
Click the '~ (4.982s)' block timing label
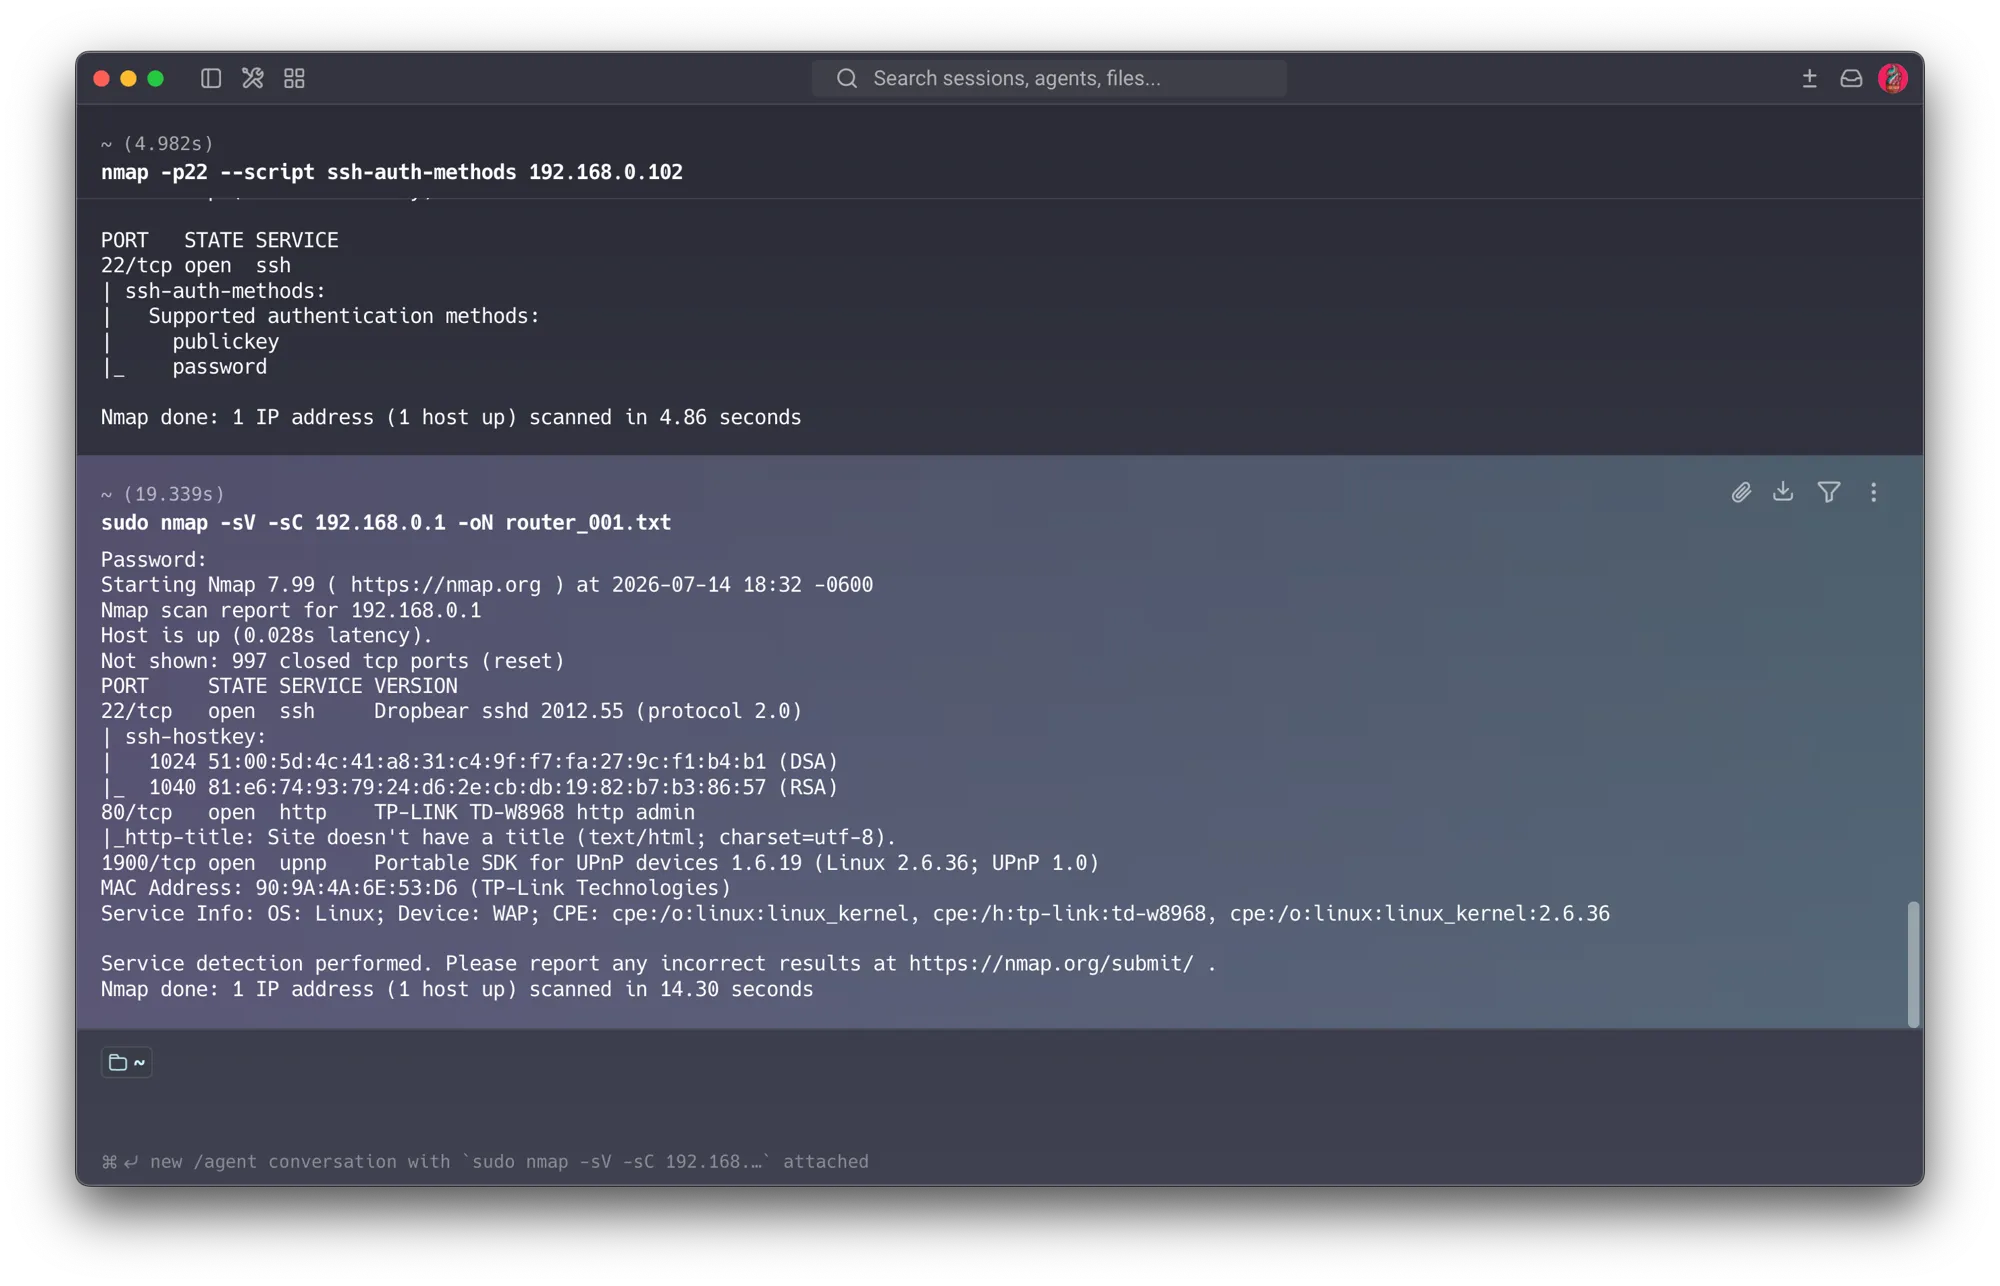pyautogui.click(x=157, y=144)
